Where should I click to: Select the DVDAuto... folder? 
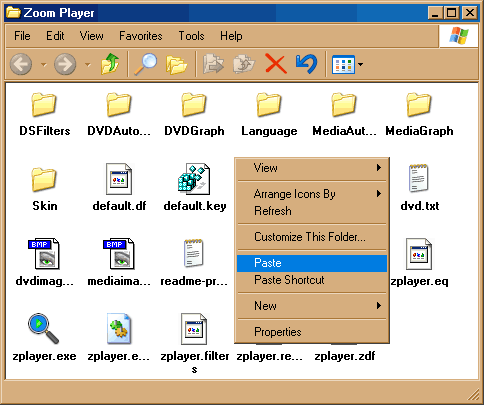(x=119, y=114)
